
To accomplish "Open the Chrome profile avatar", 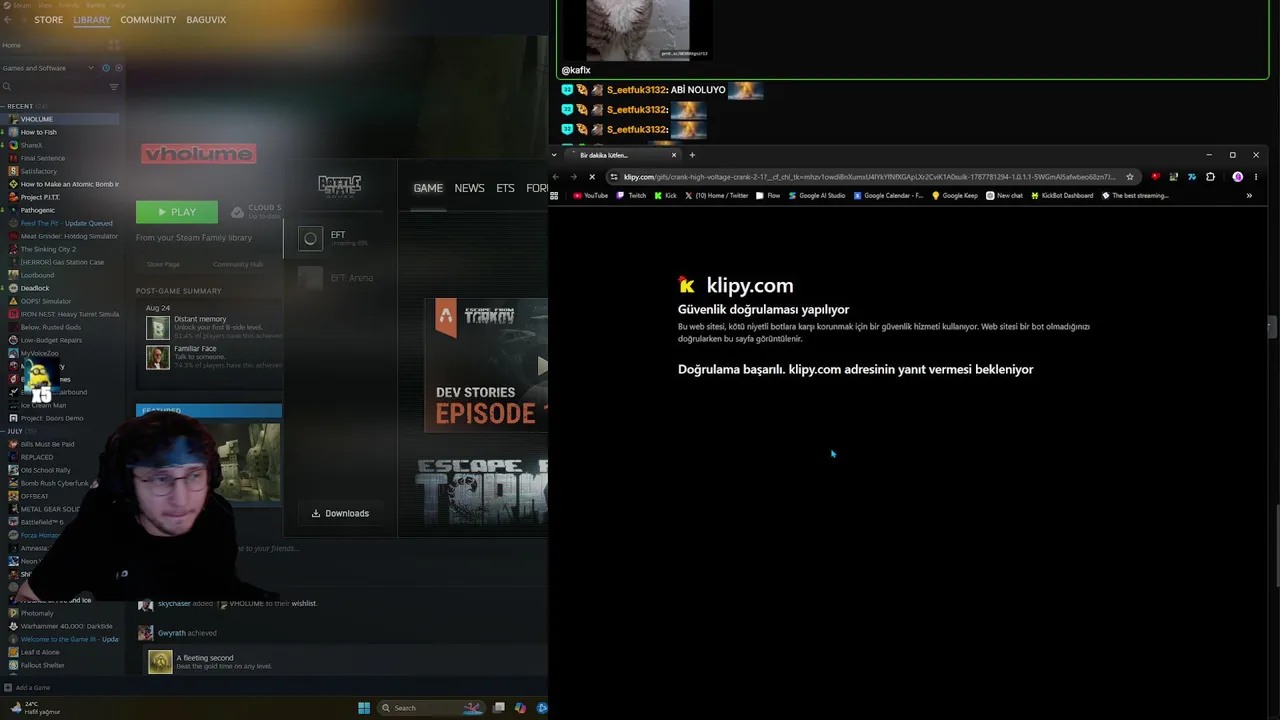I will pos(1237,177).
